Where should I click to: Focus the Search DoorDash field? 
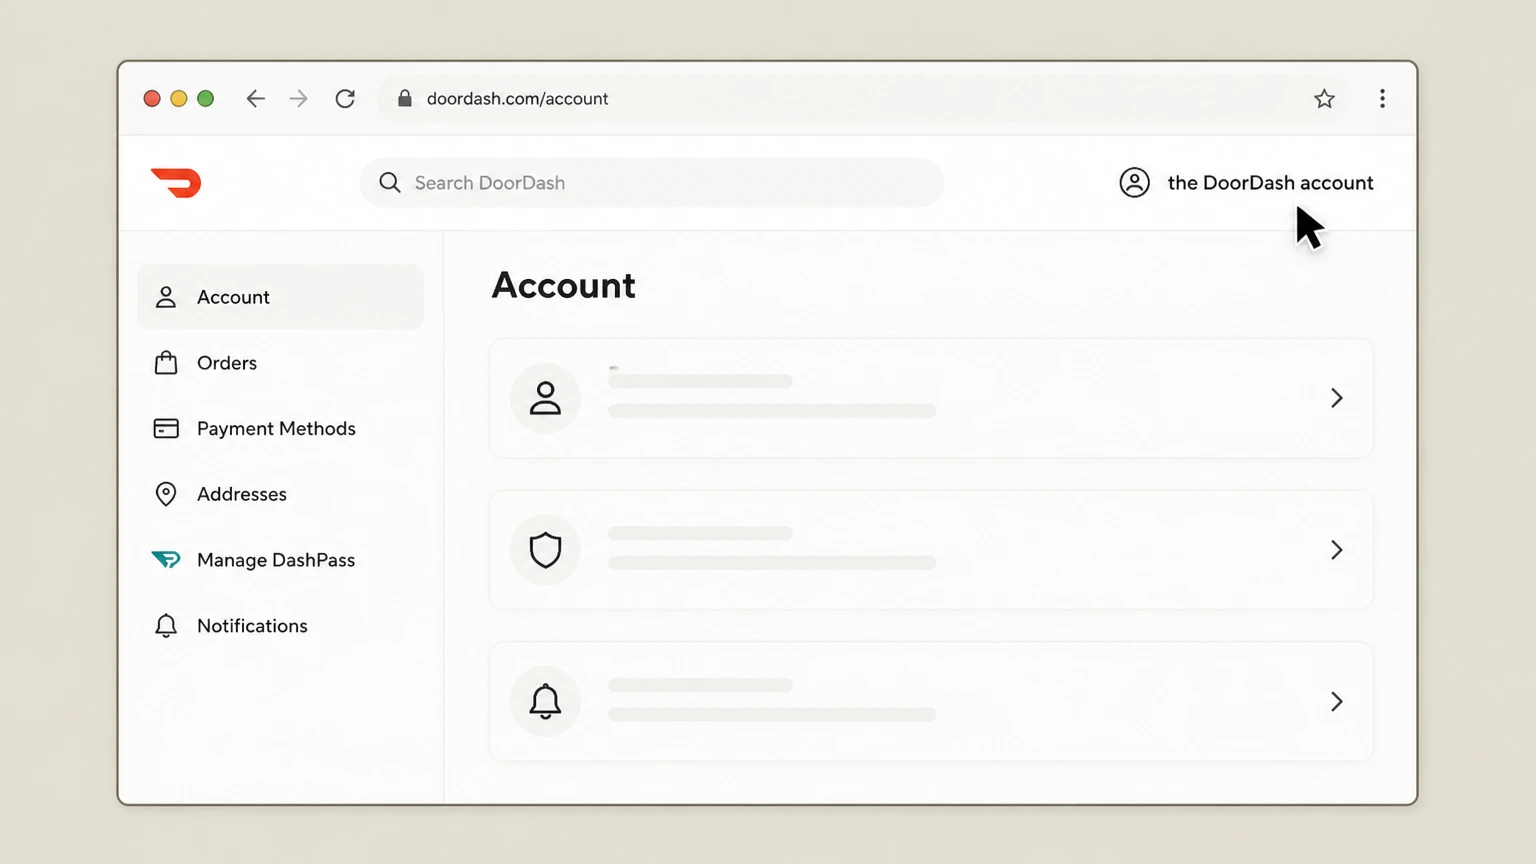pos(652,183)
